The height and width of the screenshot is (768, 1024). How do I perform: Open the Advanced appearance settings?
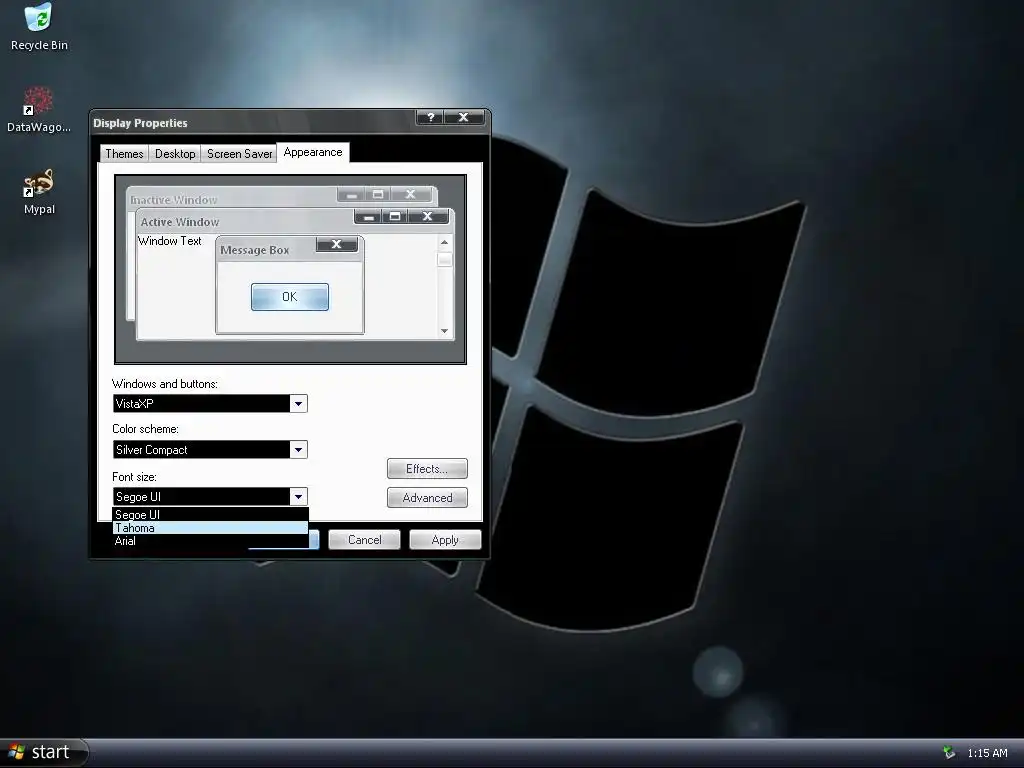(x=427, y=498)
